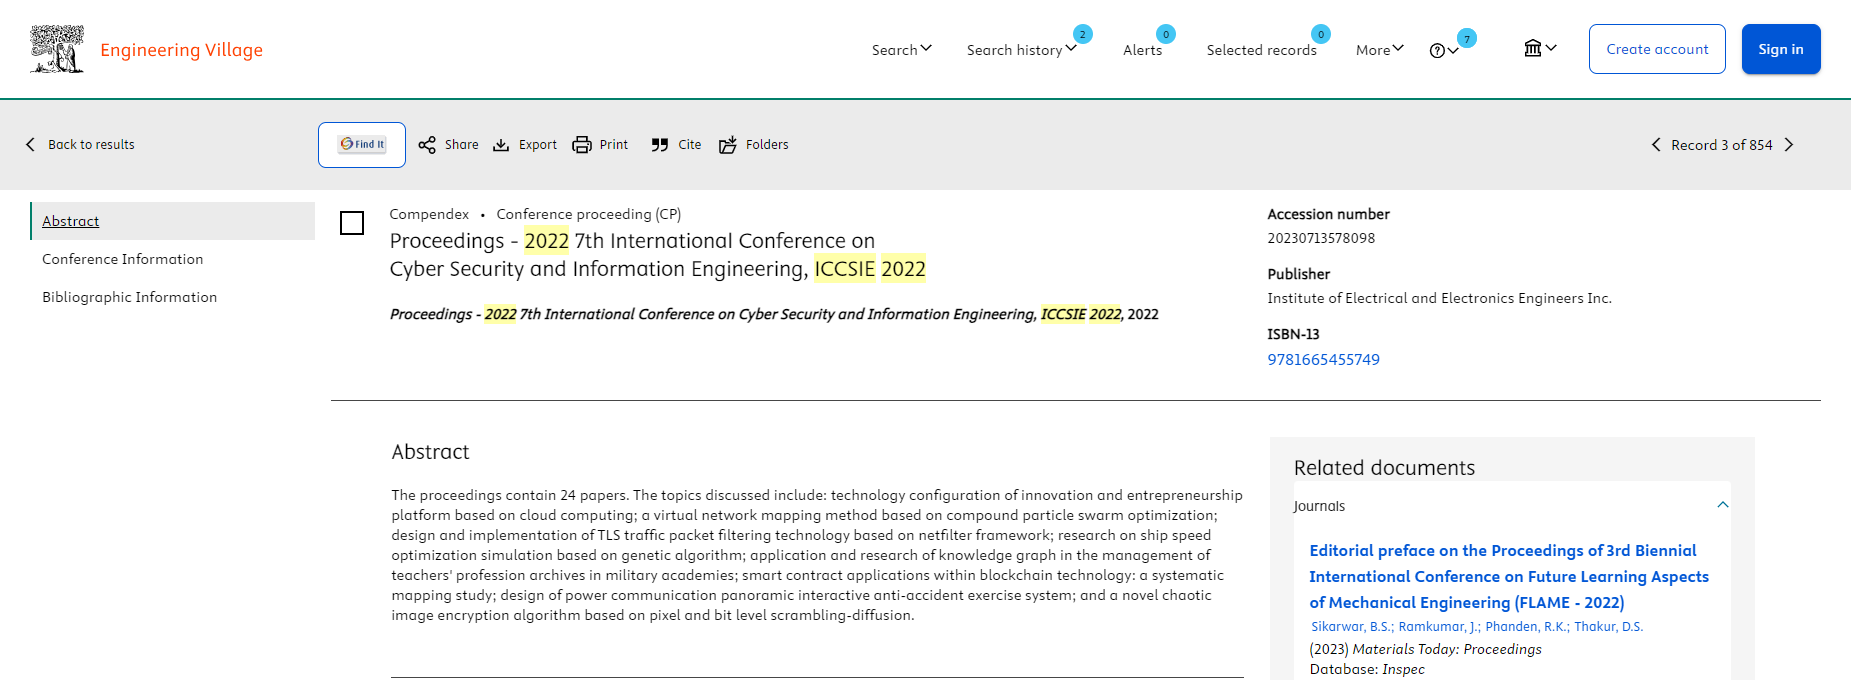Click the Conference proceeding (CP) label
Image resolution: width=1851 pixels, height=680 pixels.
[588, 214]
